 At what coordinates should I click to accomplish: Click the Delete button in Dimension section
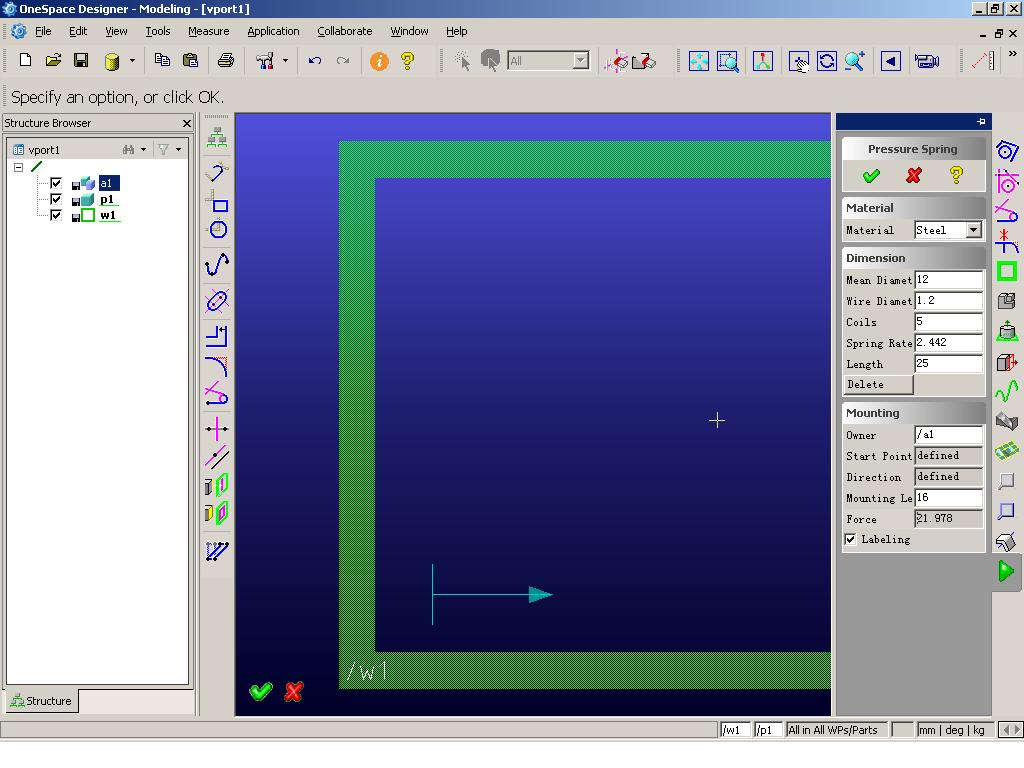[x=878, y=385]
